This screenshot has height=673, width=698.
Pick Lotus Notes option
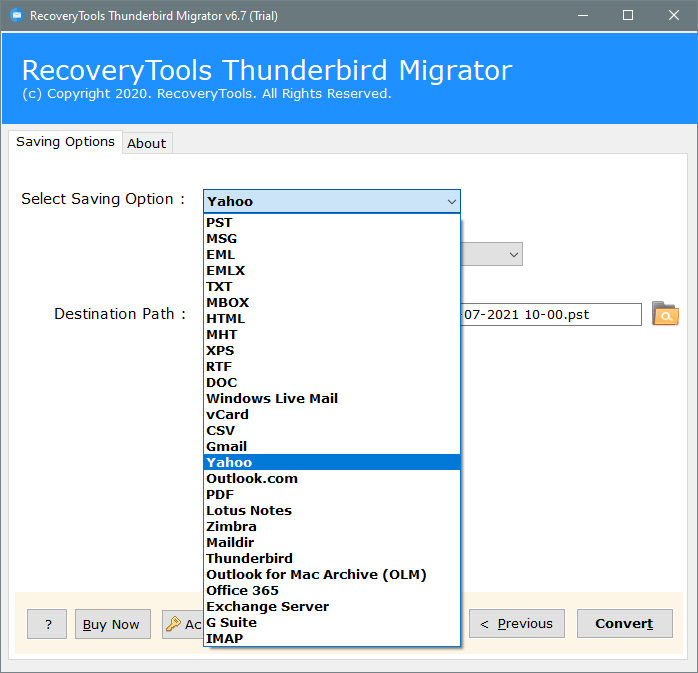[x=332, y=511]
